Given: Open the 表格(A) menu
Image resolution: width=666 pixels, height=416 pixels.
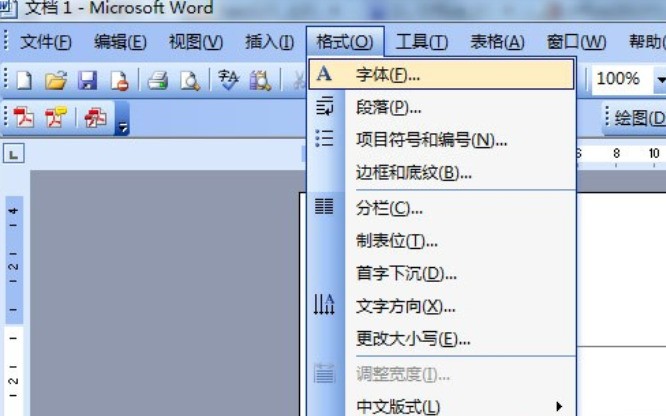Looking at the screenshot, I should (x=497, y=42).
